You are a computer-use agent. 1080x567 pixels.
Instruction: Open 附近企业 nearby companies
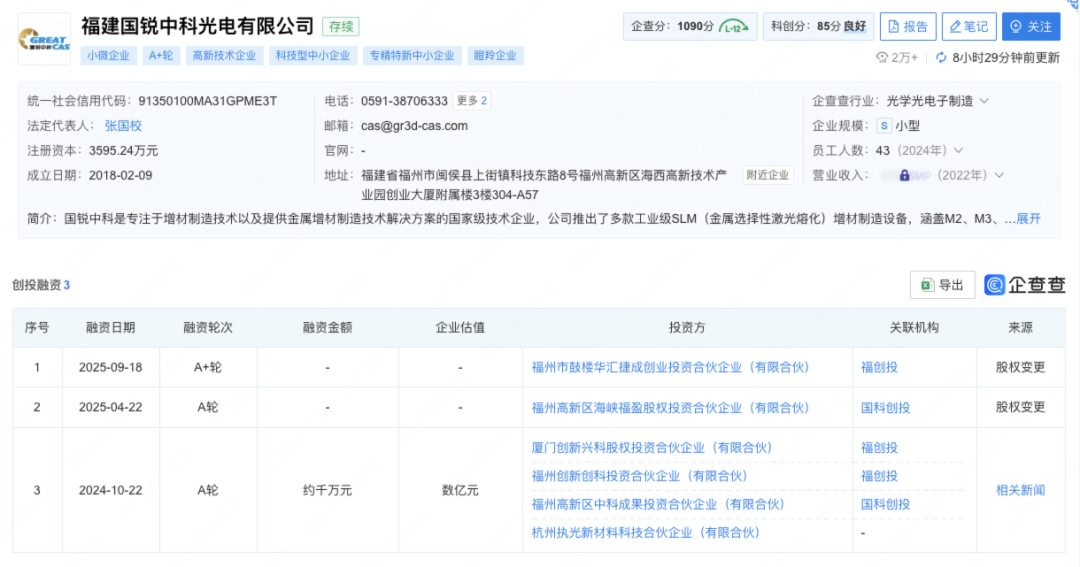[x=768, y=175]
